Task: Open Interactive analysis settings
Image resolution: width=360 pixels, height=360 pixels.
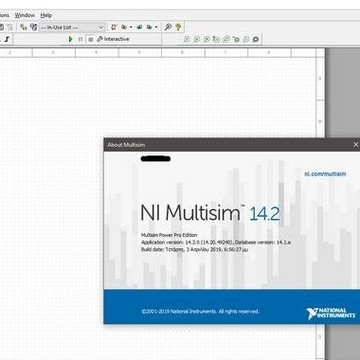Action: tap(113, 39)
